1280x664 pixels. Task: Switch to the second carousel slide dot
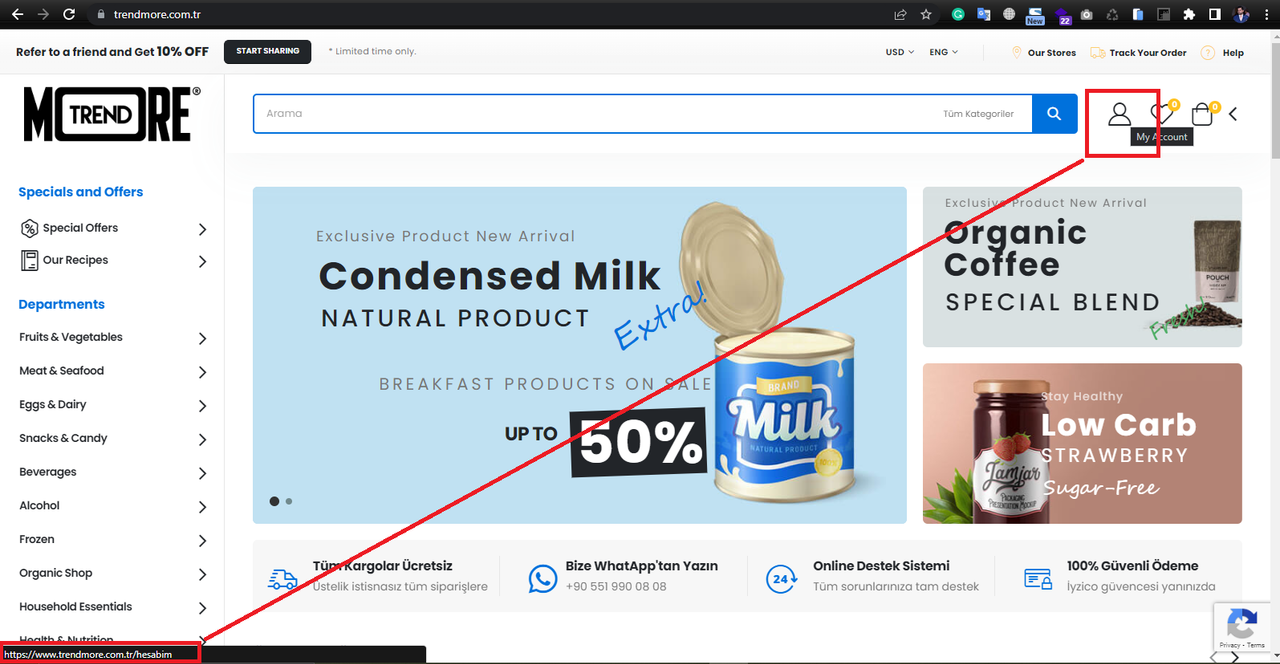click(289, 501)
